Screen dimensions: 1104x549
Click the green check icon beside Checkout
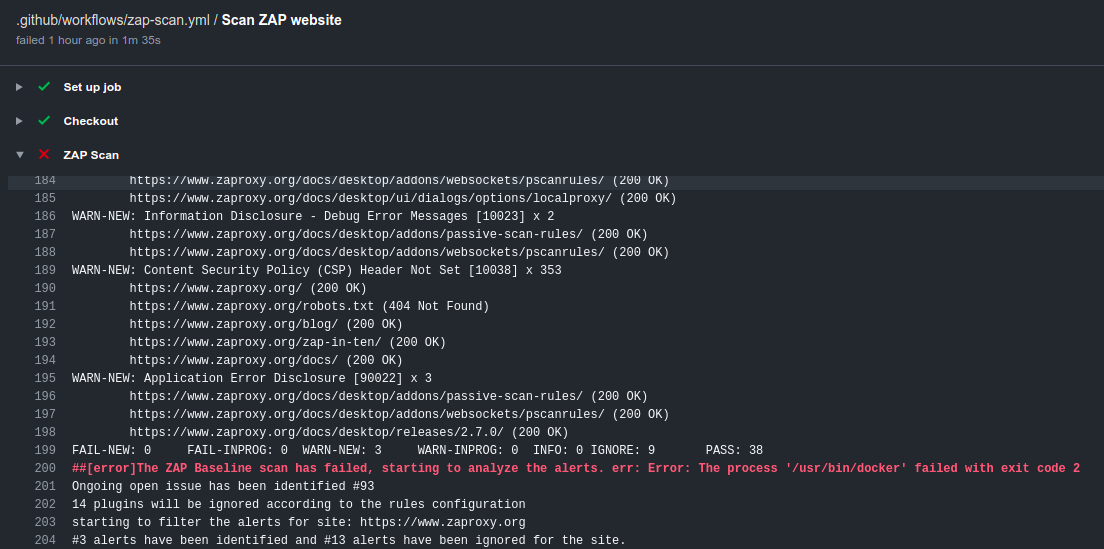(44, 121)
